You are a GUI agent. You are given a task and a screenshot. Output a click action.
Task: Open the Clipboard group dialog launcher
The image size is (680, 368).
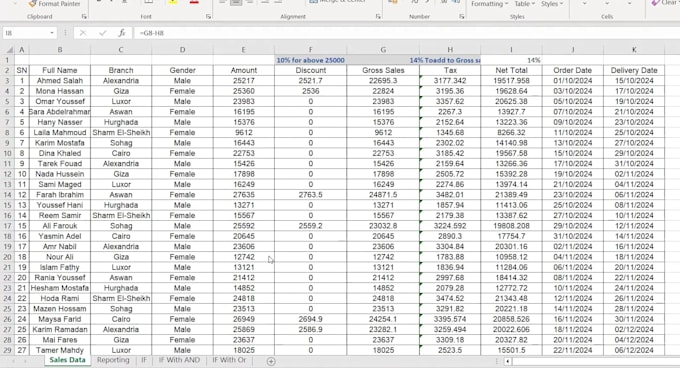click(84, 16)
